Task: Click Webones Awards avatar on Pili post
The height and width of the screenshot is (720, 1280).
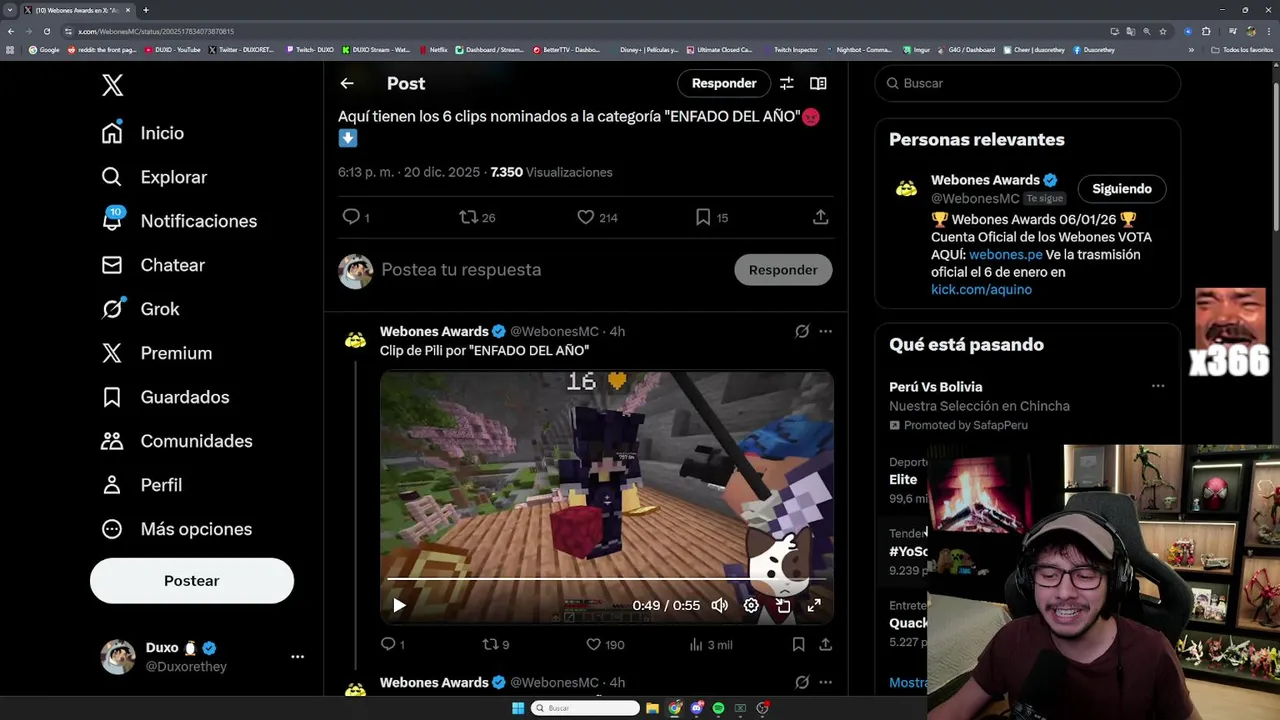Action: (355, 340)
